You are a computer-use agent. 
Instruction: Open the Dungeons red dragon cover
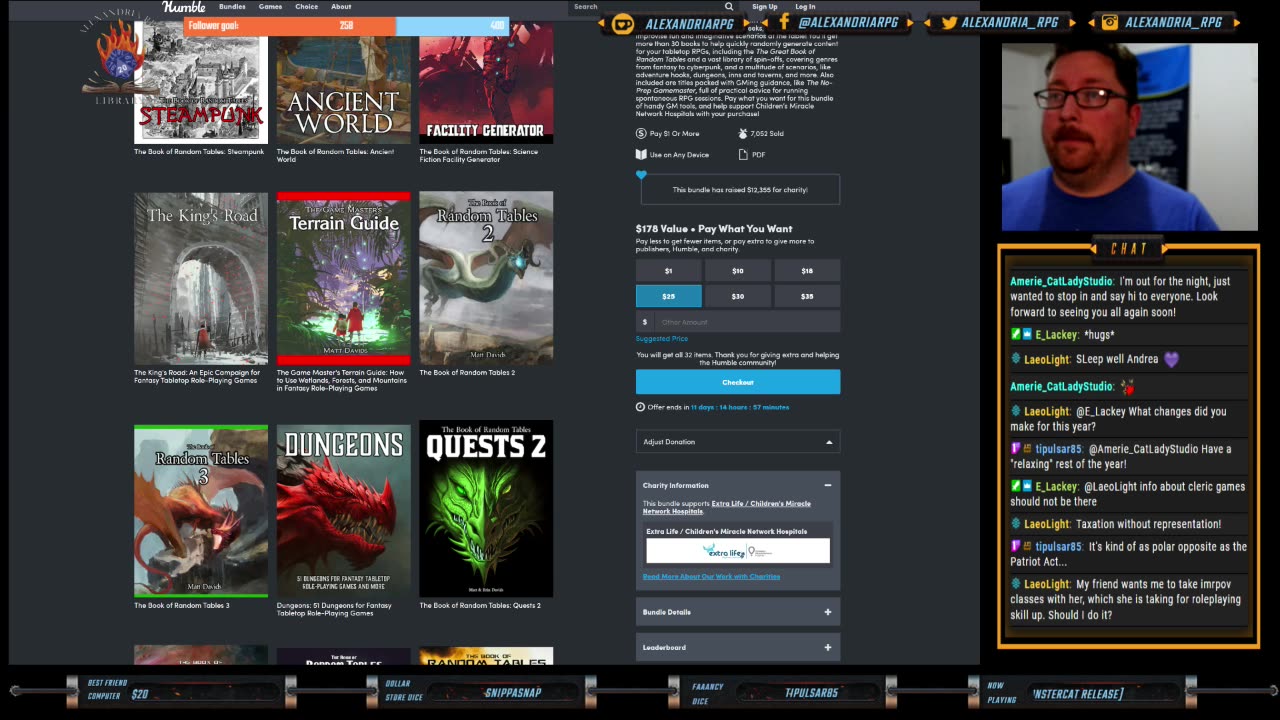(x=343, y=511)
